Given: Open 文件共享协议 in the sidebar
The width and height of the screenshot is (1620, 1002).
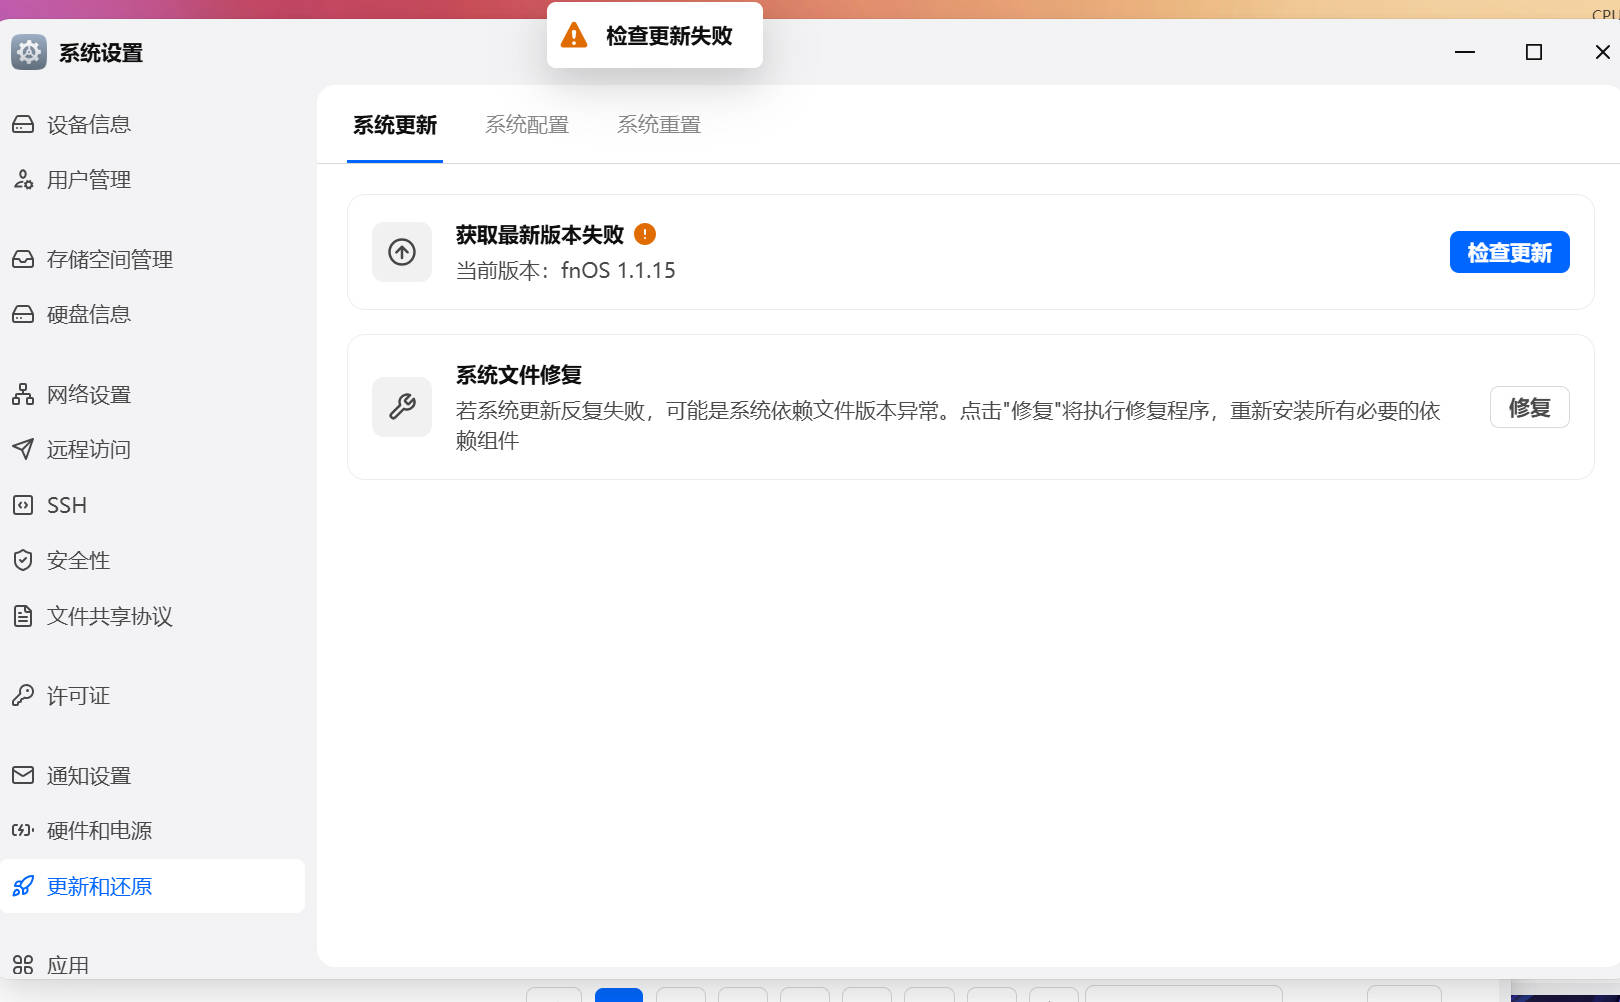Looking at the screenshot, I should pos(110,616).
